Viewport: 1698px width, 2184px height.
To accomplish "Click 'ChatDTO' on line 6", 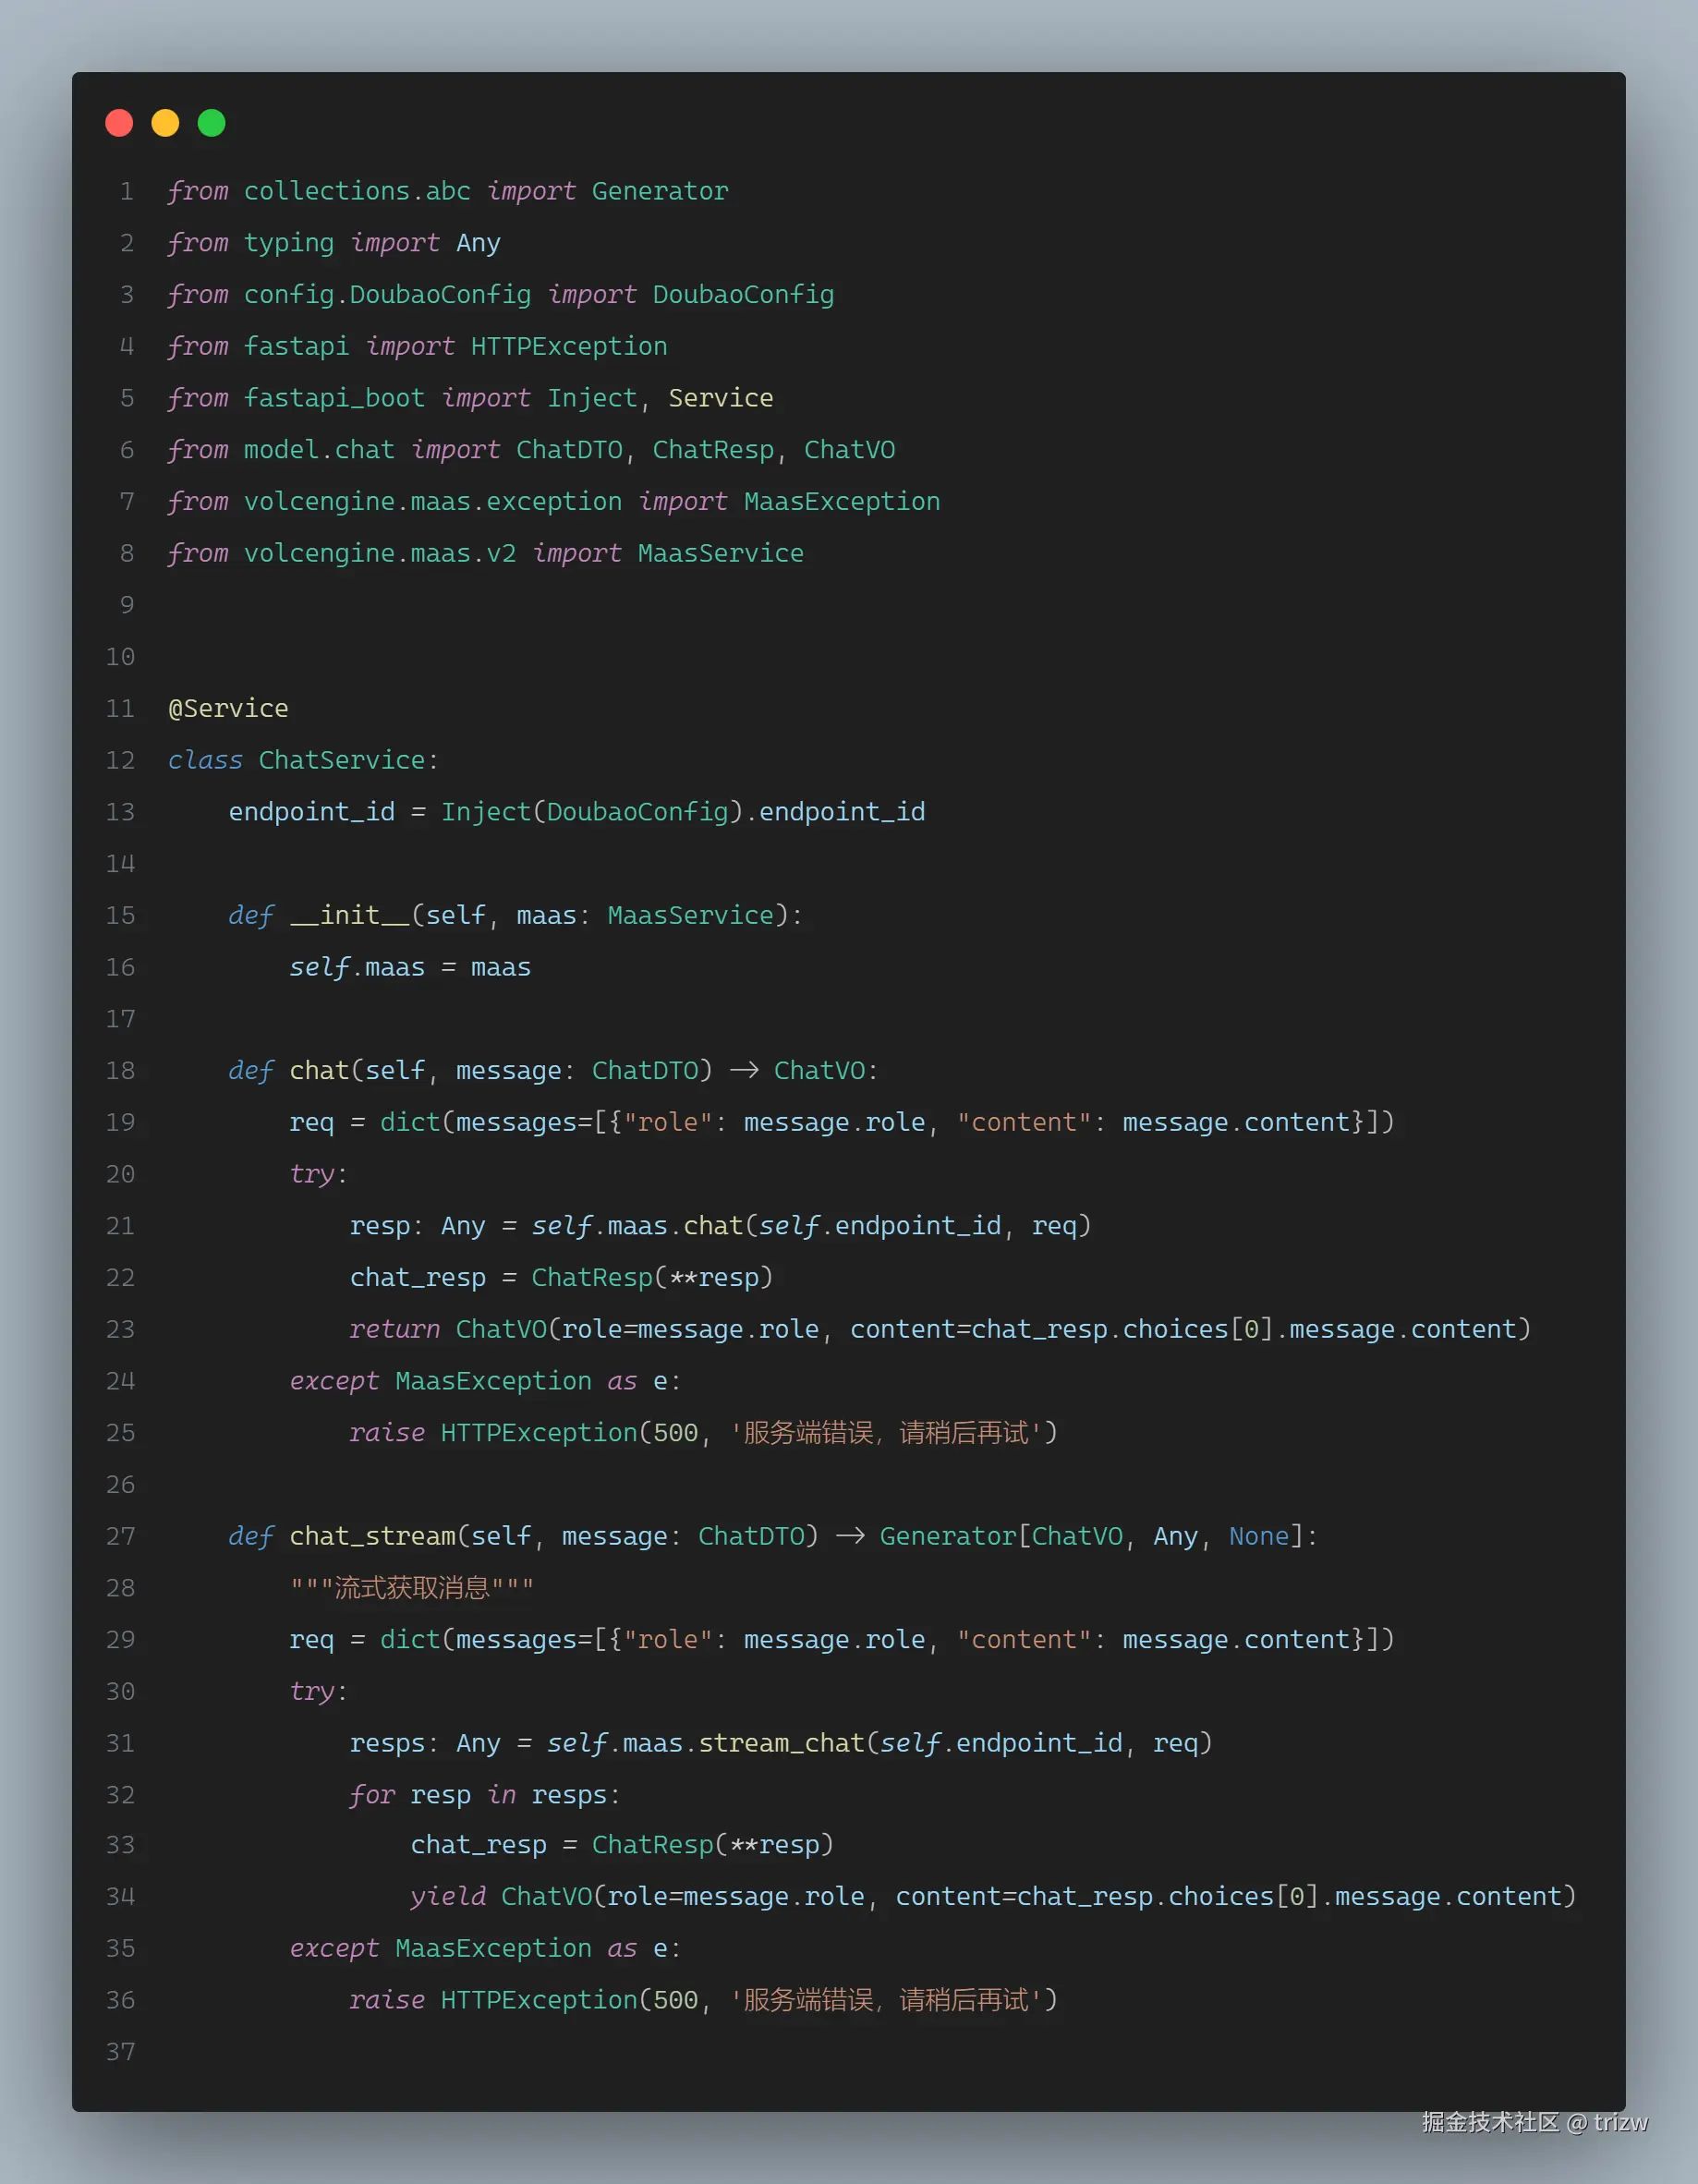I will point(569,450).
